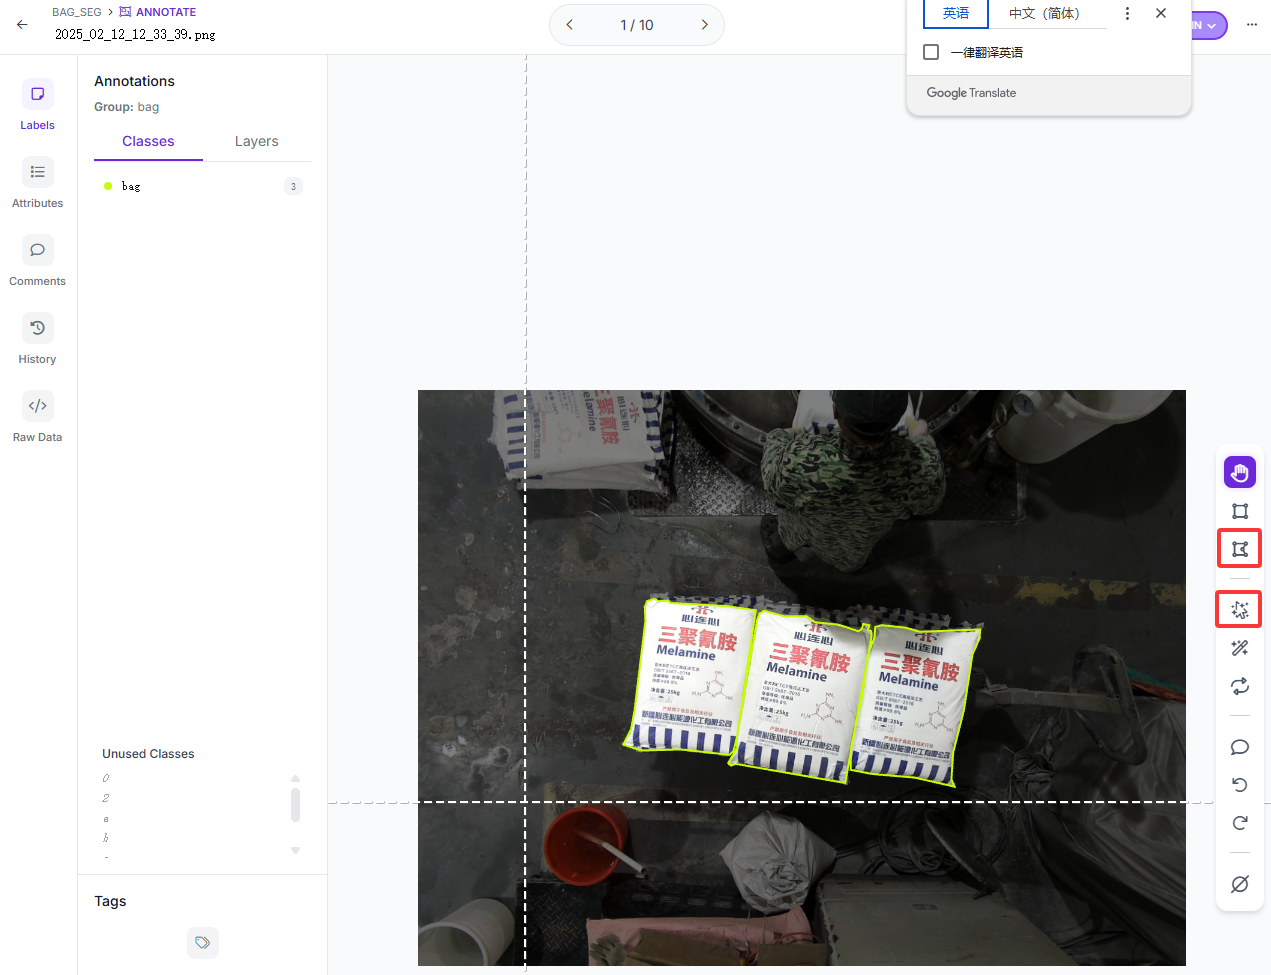Click the green bag class color dot
The image size is (1271, 975).
(x=108, y=186)
